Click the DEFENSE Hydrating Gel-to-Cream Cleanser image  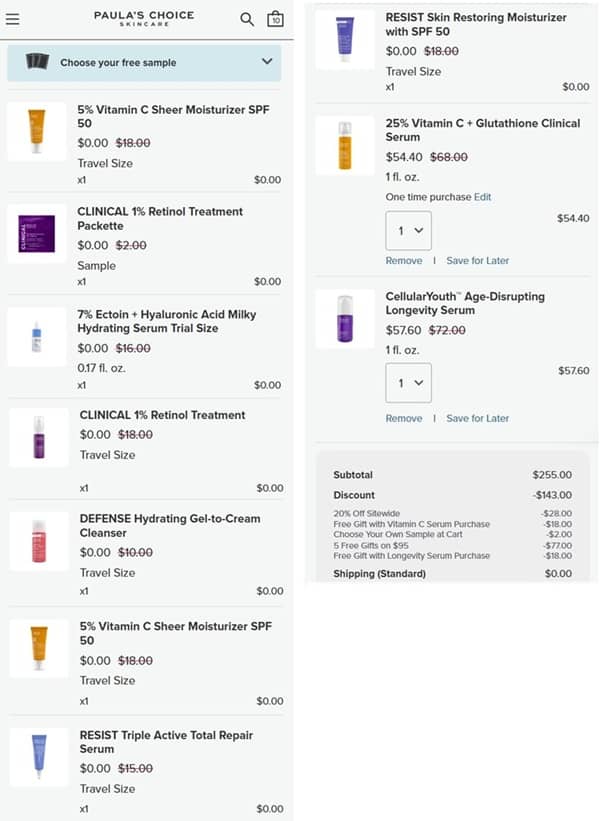point(39,541)
